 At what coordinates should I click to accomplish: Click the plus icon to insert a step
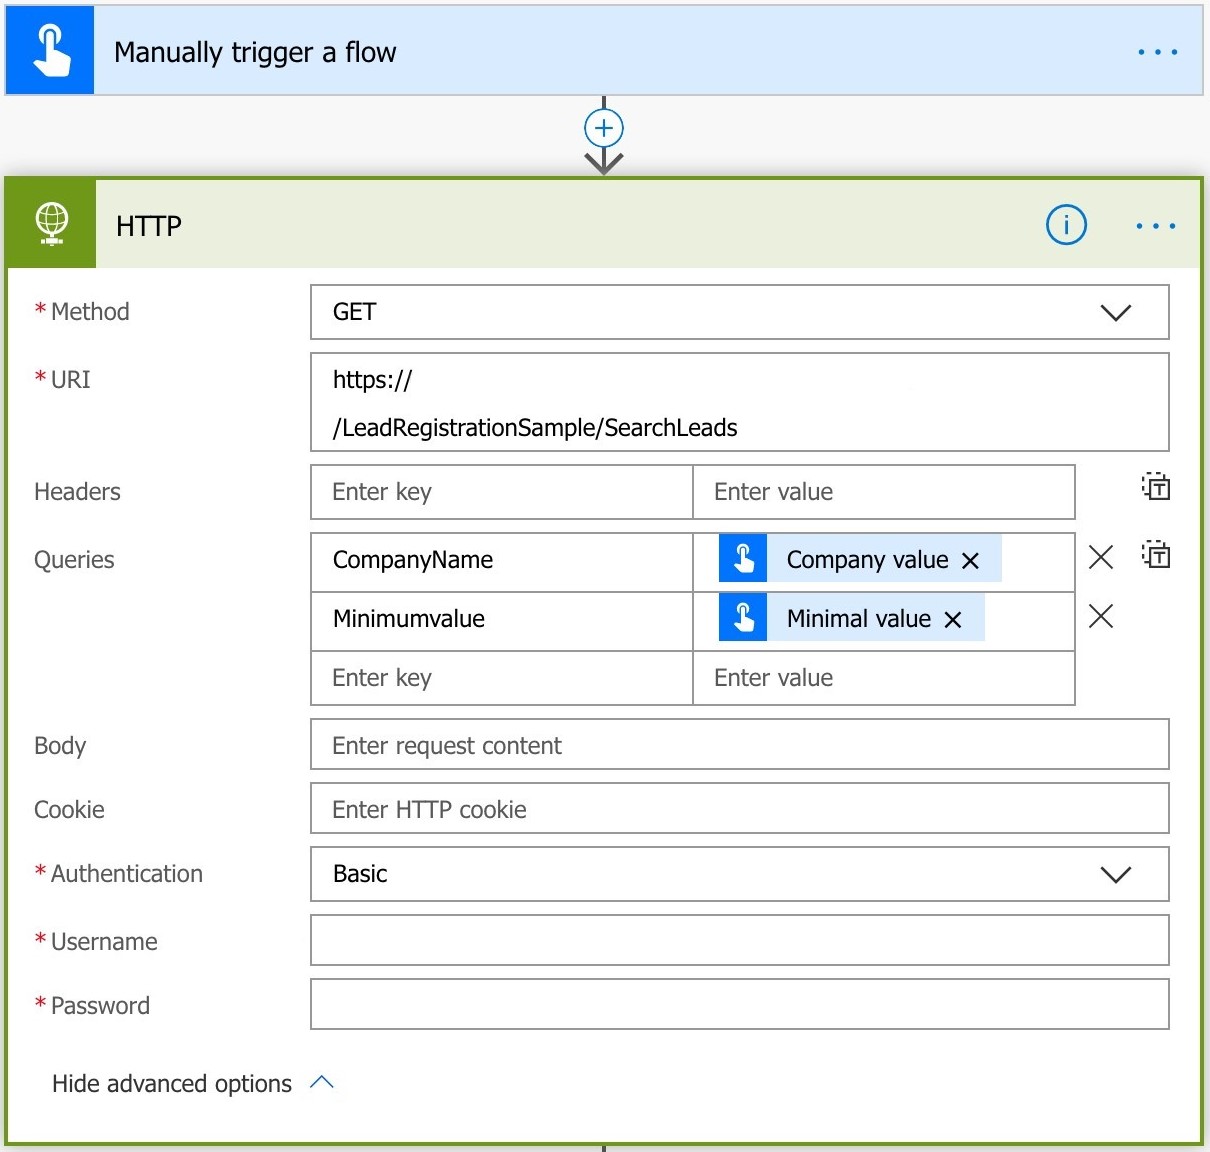click(x=603, y=128)
